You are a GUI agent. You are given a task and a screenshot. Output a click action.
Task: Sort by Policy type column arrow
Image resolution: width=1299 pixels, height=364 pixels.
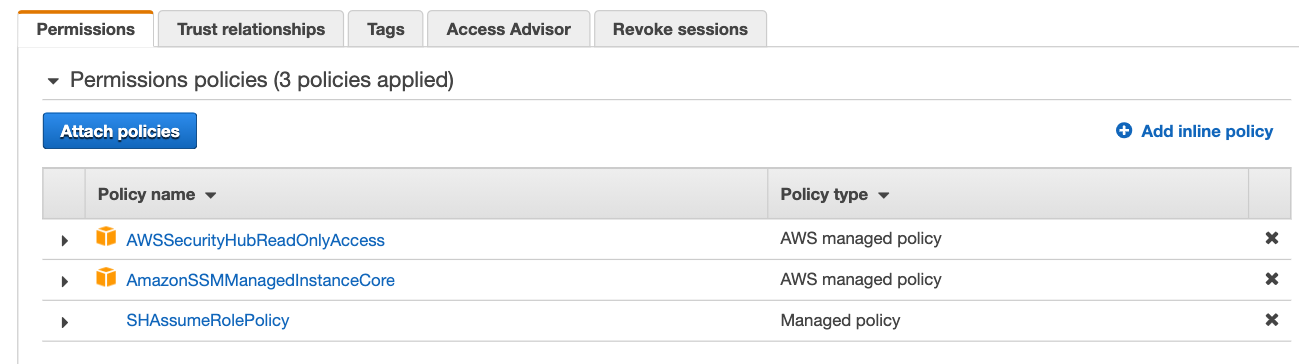tap(883, 195)
